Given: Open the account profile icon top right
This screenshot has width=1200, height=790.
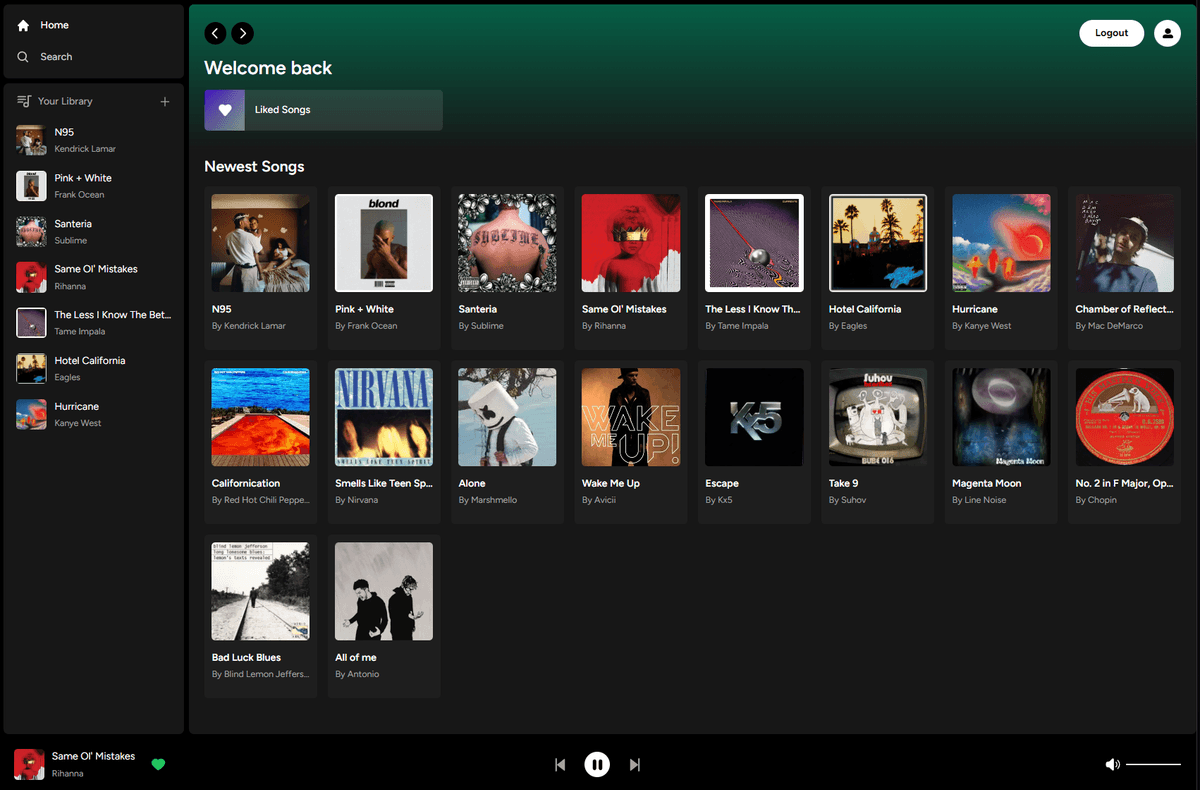Looking at the screenshot, I should (1167, 33).
